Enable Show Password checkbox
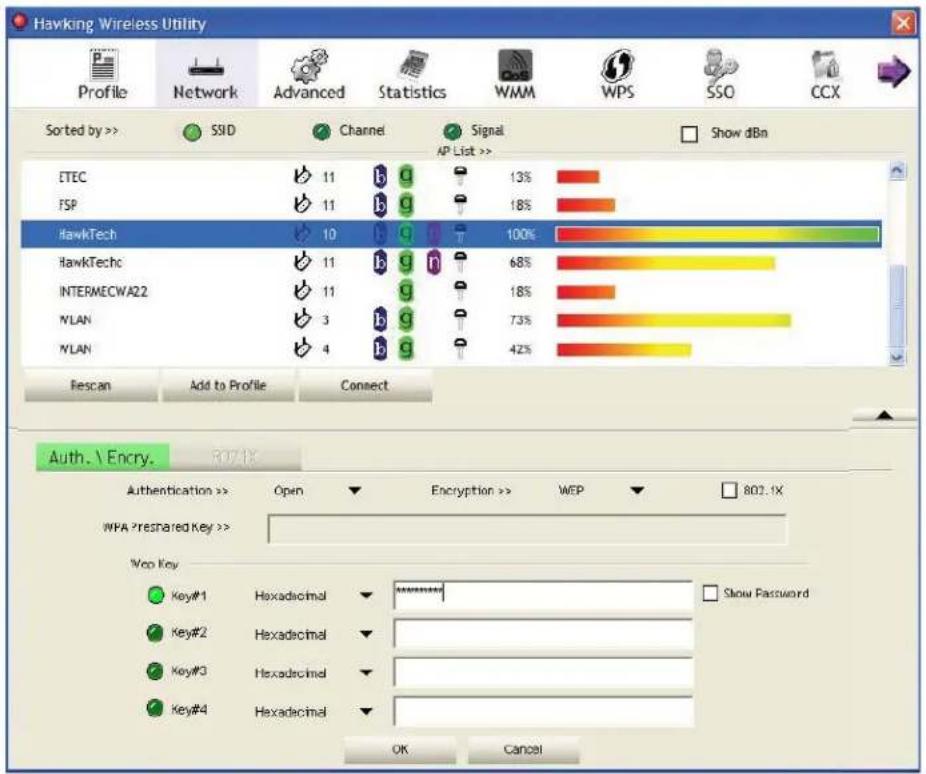The image size is (926, 774). 710,593
